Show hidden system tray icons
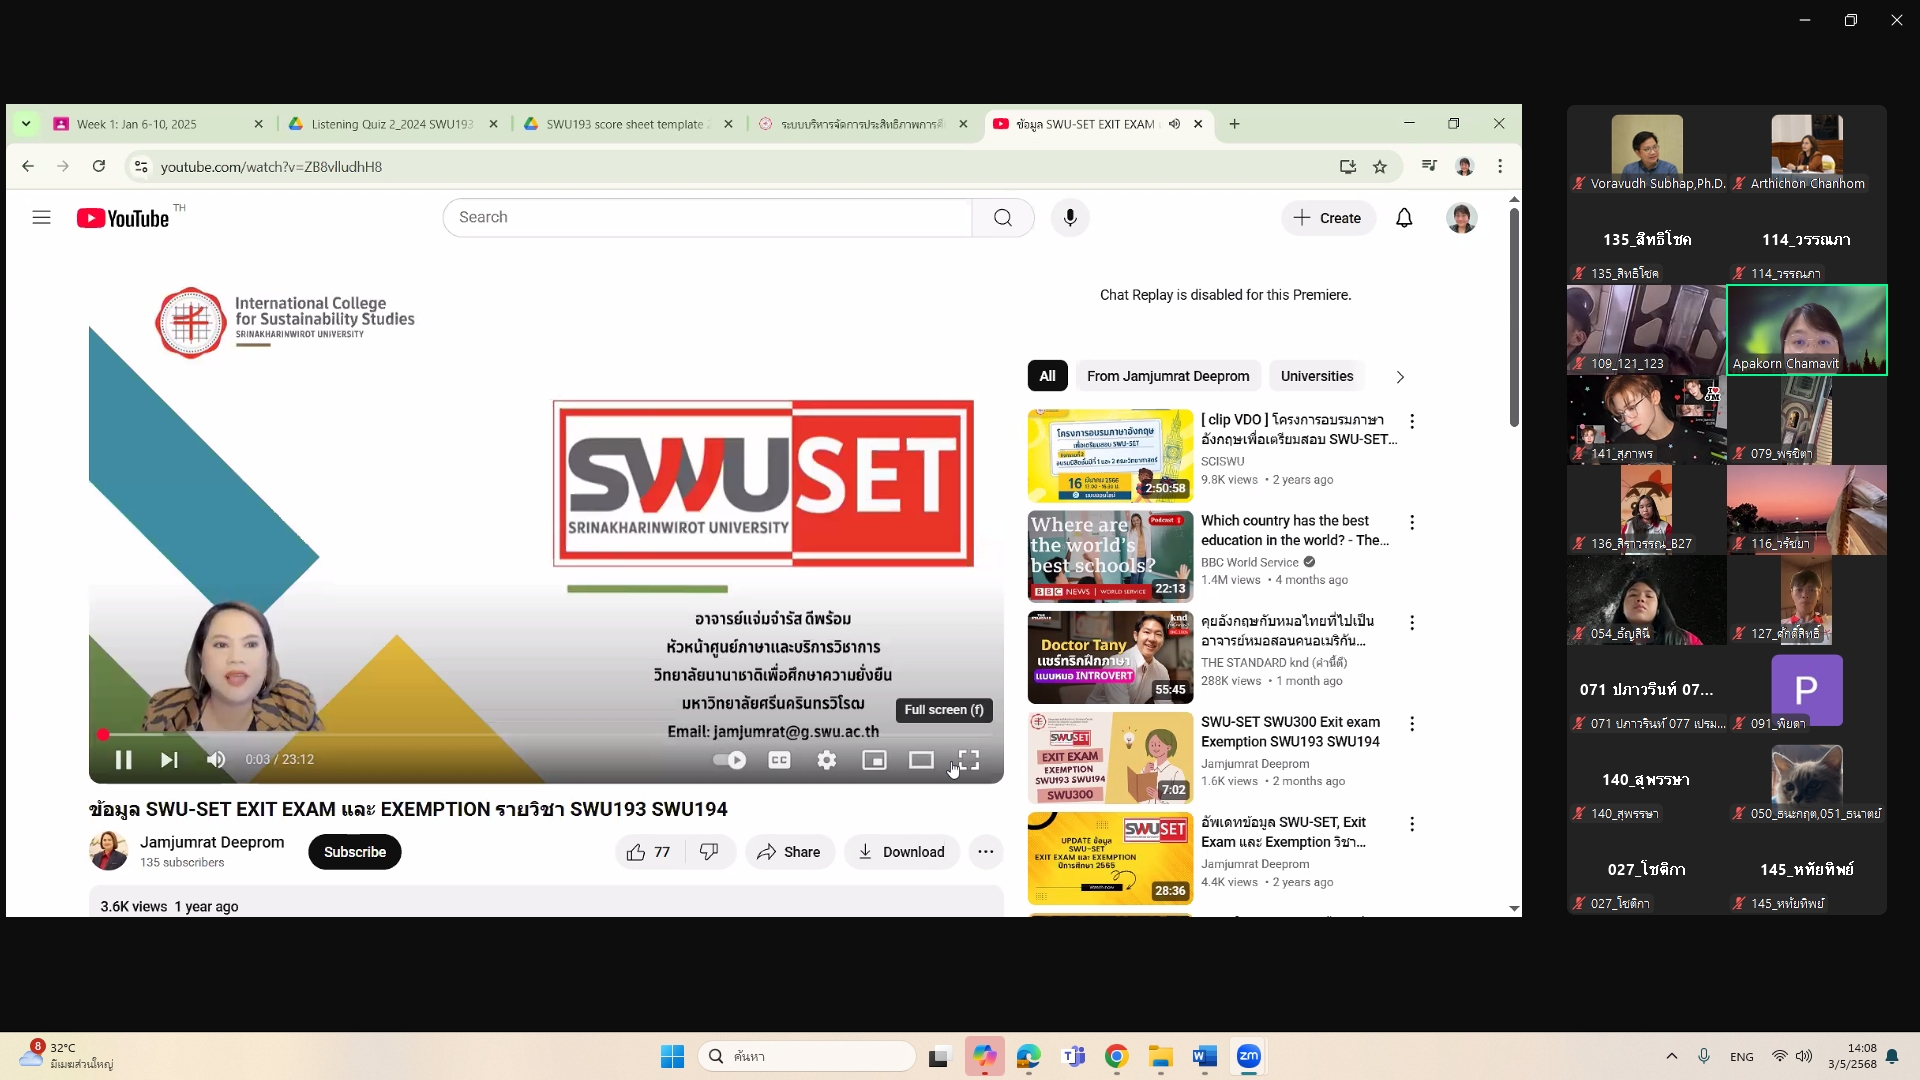Image resolution: width=1920 pixels, height=1080 pixels. coord(1672,1056)
